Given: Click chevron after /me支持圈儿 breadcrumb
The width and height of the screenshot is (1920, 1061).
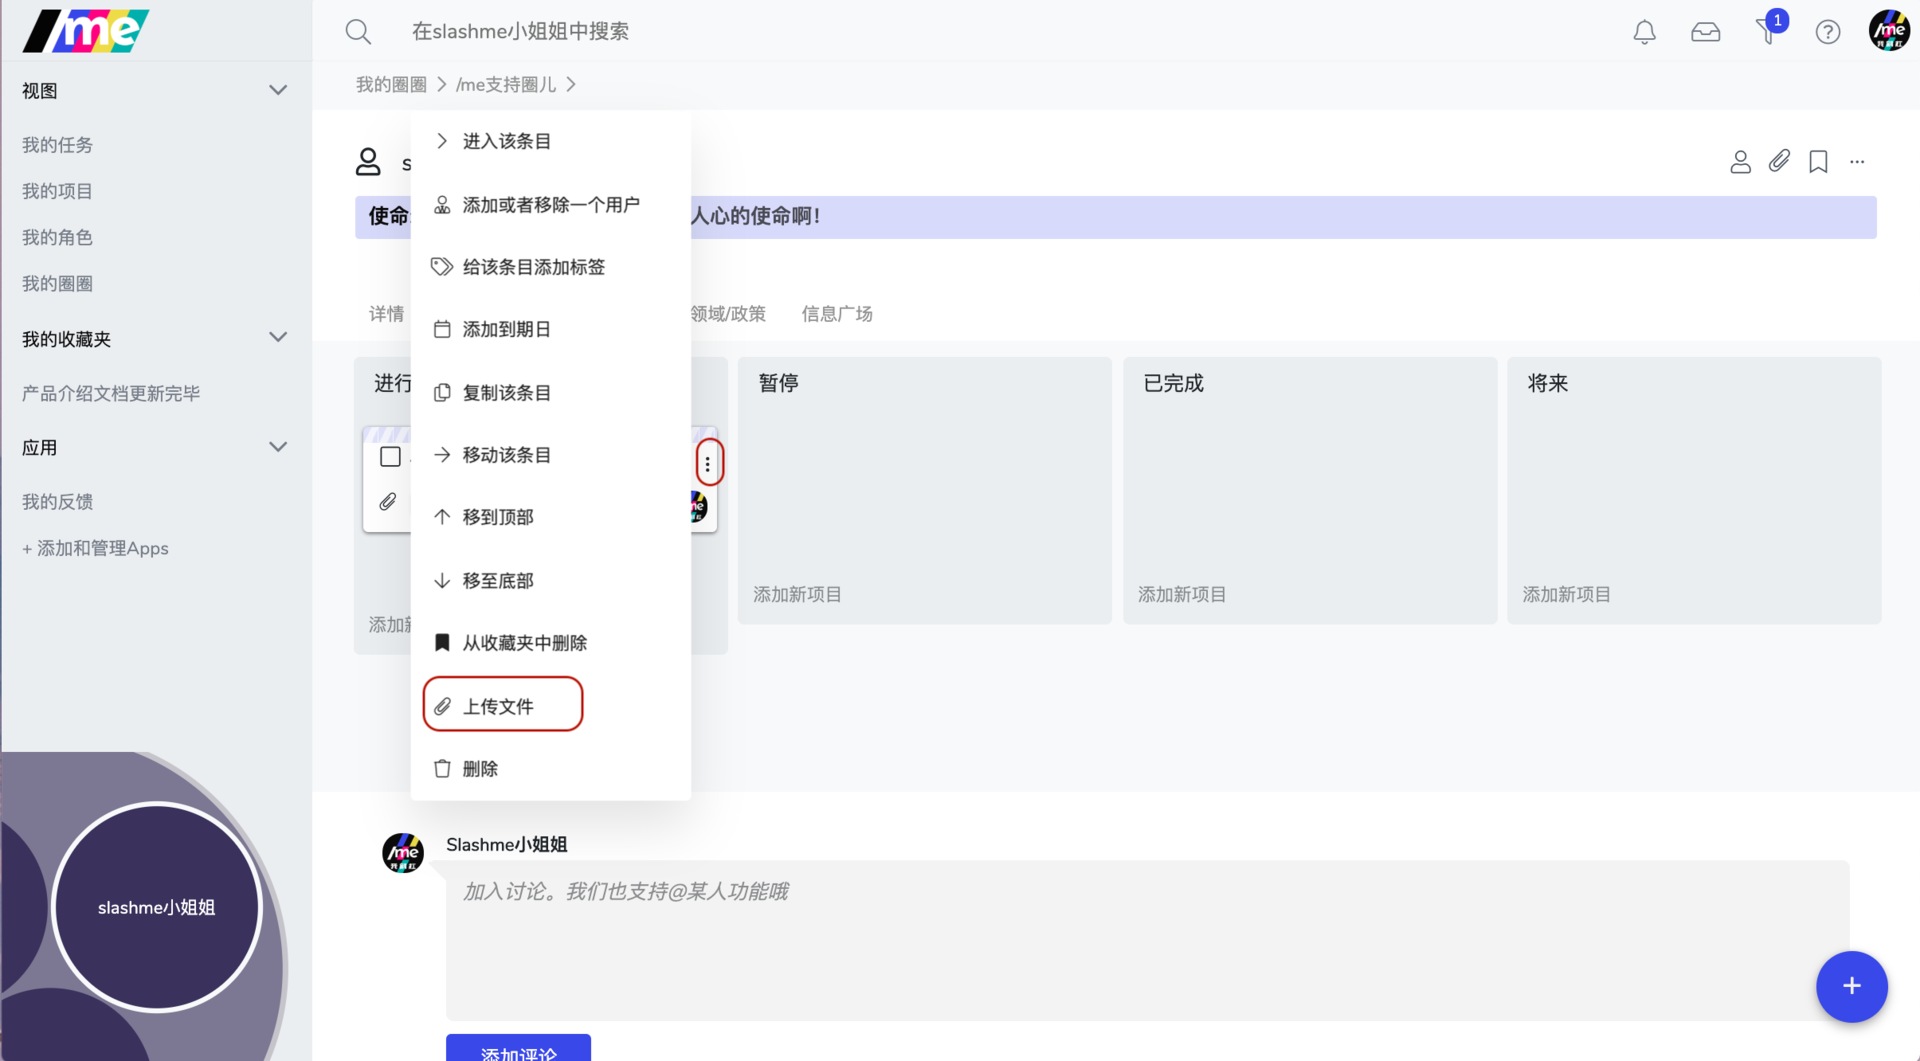Looking at the screenshot, I should 571,84.
